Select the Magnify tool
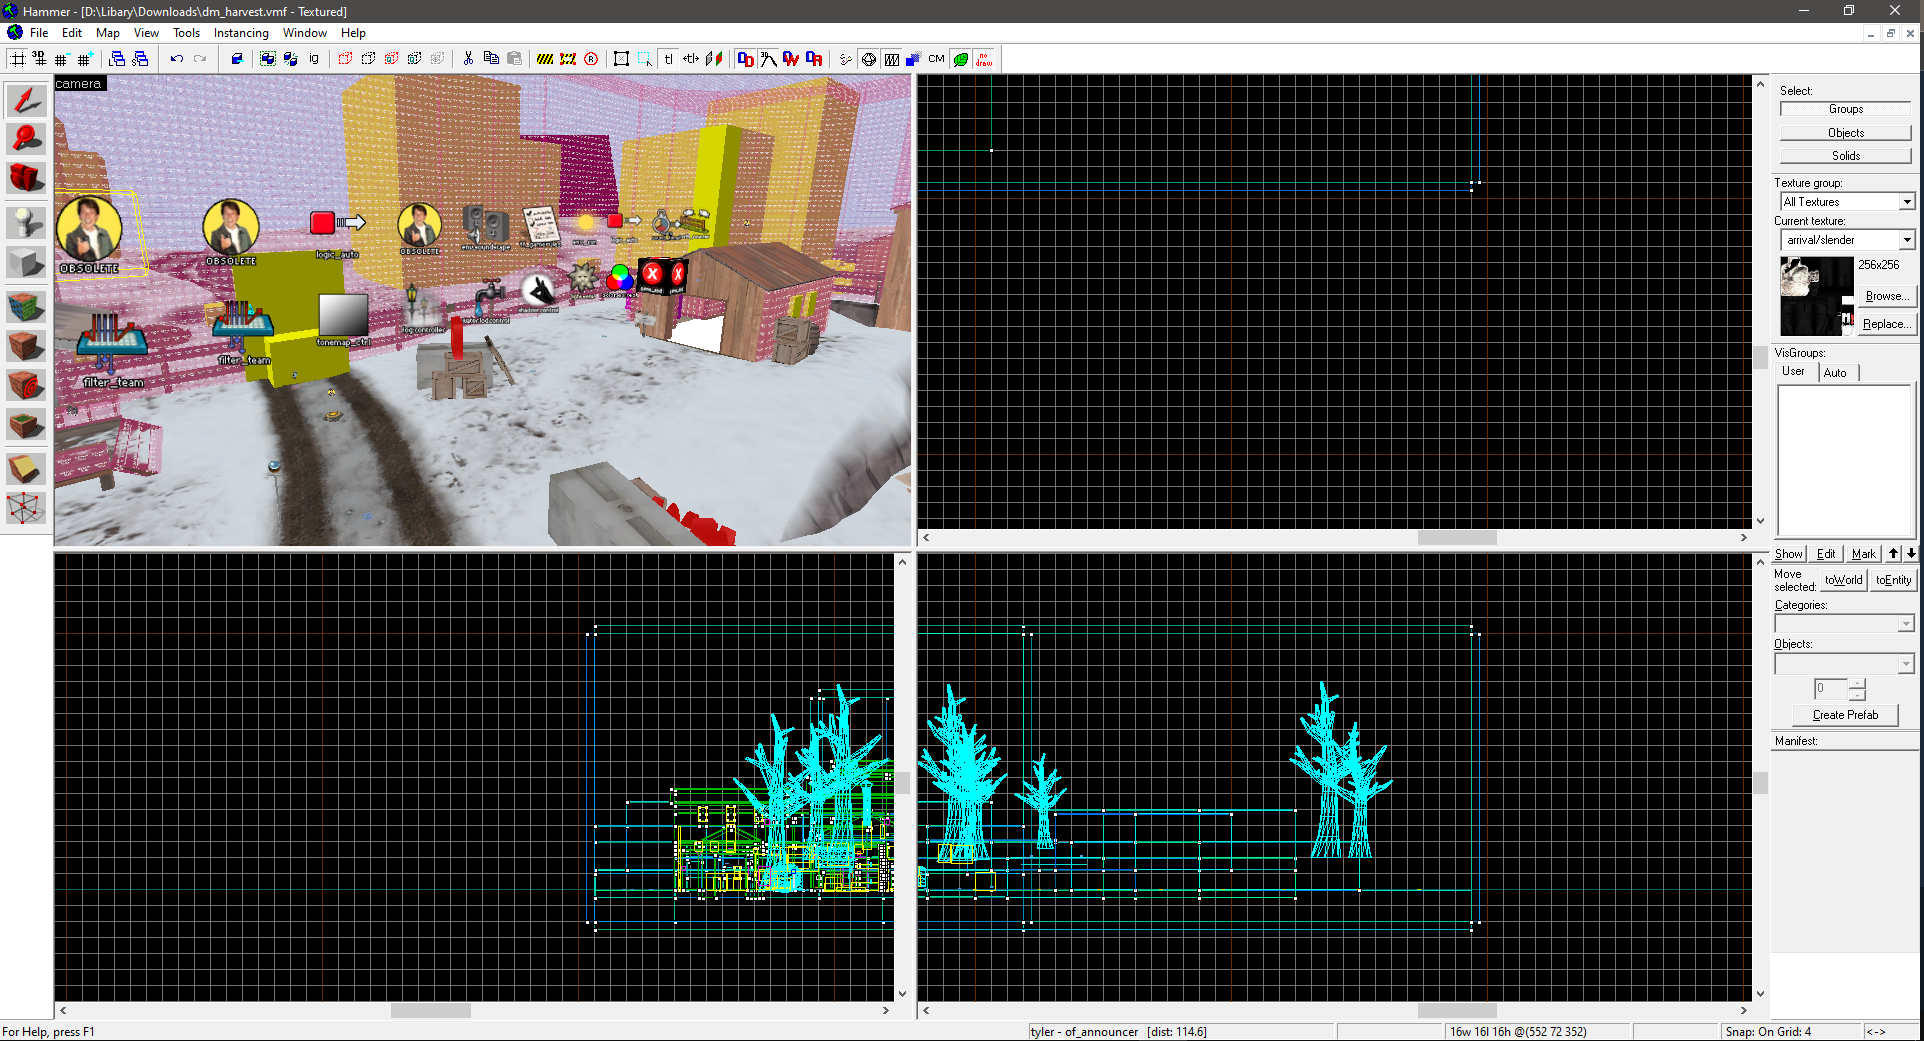1924x1041 pixels. tap(26, 138)
